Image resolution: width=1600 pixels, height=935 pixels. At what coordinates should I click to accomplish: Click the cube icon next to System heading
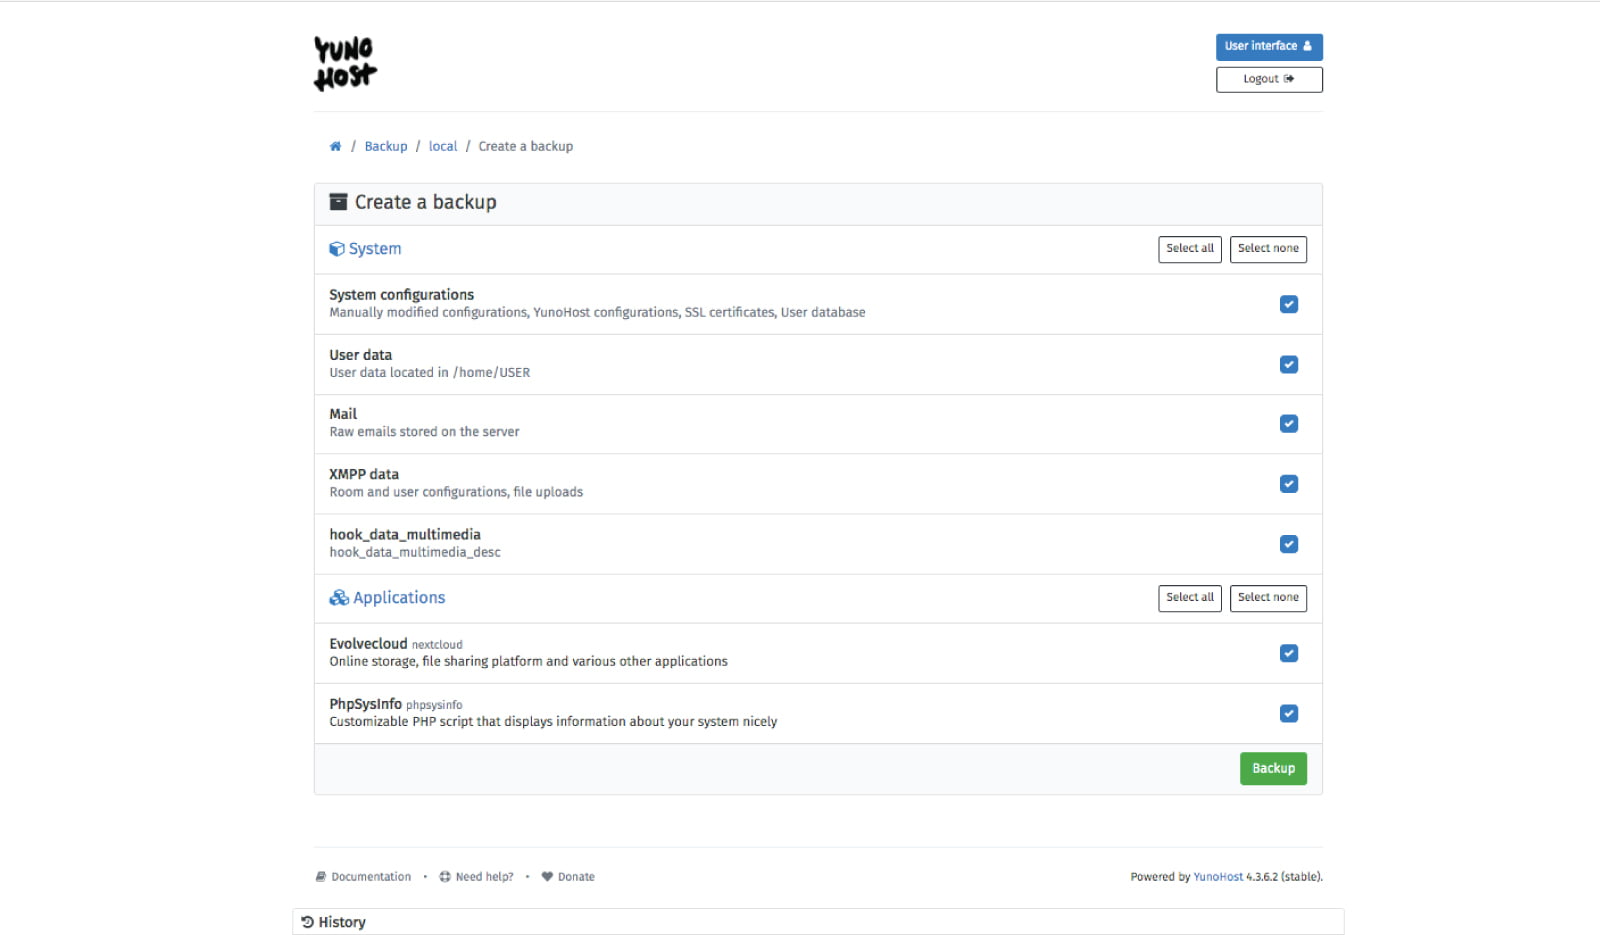pyautogui.click(x=336, y=248)
